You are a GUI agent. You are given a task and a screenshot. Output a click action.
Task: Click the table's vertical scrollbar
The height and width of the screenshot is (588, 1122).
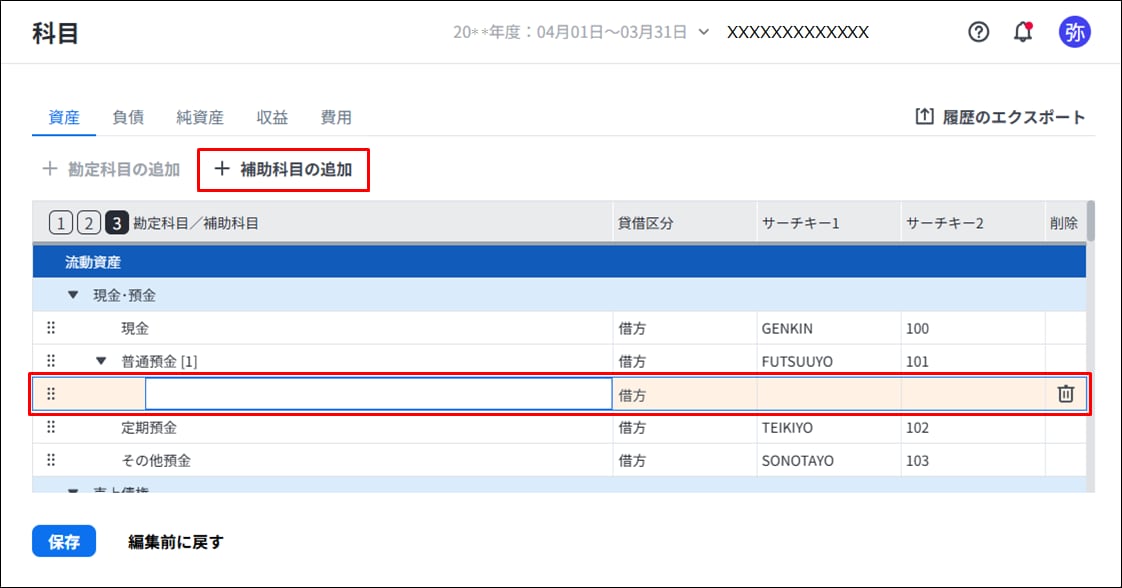tap(1091, 222)
